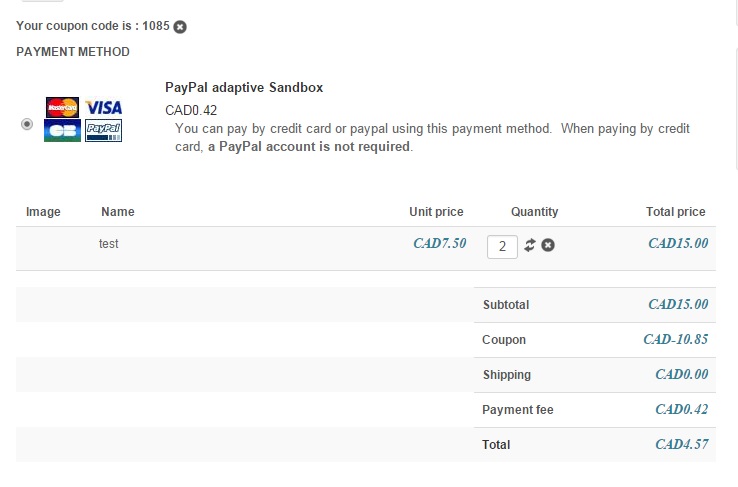Click the Unit price column header
This screenshot has width=738, height=487.
(x=436, y=212)
